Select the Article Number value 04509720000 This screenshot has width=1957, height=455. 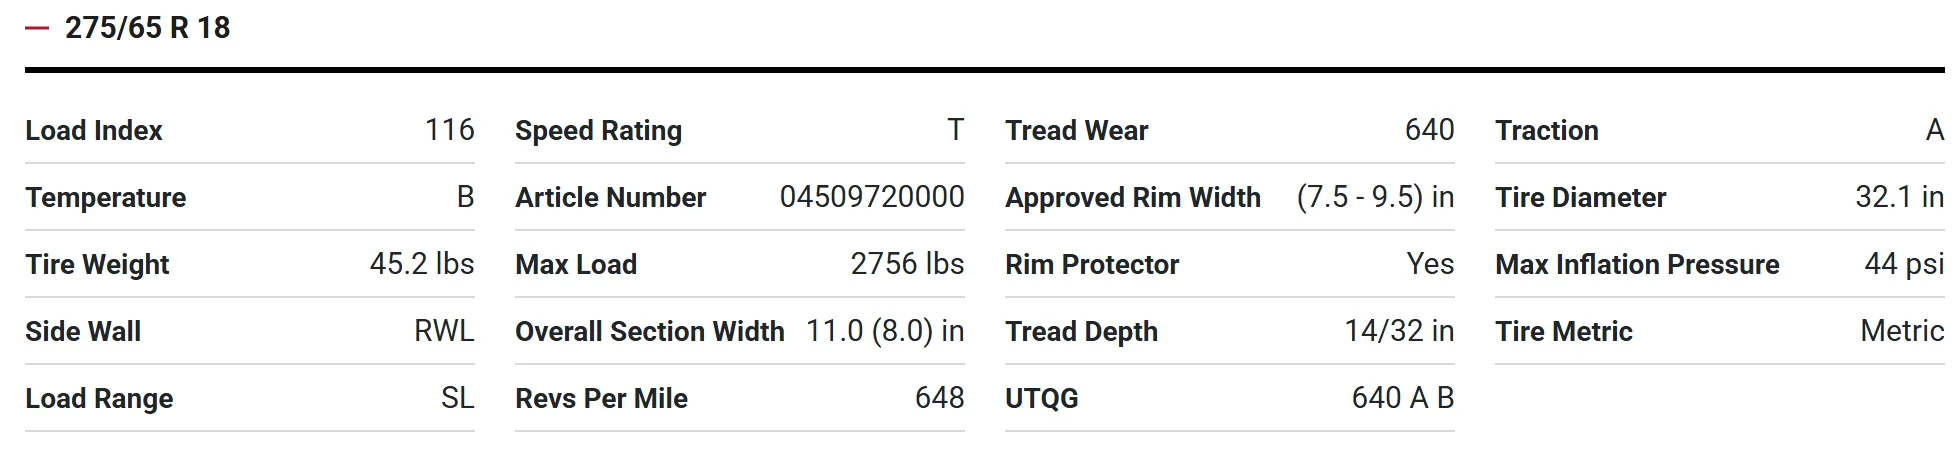pyautogui.click(x=872, y=197)
